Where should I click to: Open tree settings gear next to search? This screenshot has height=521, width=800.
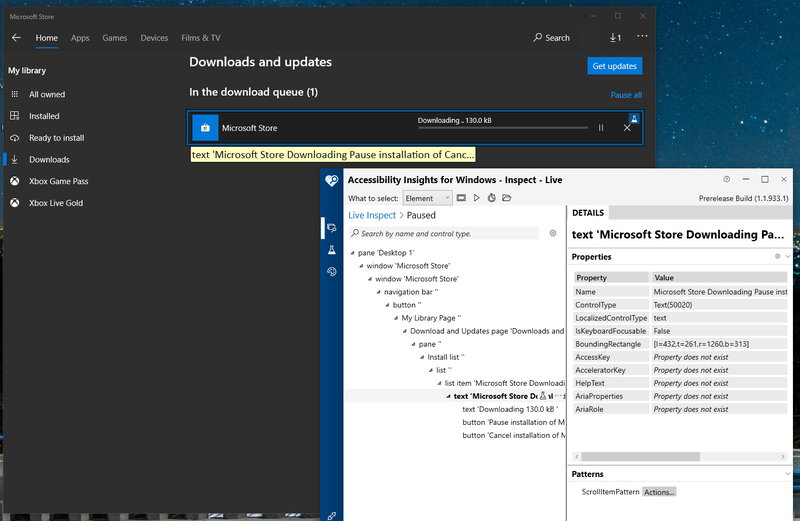pyautogui.click(x=553, y=233)
